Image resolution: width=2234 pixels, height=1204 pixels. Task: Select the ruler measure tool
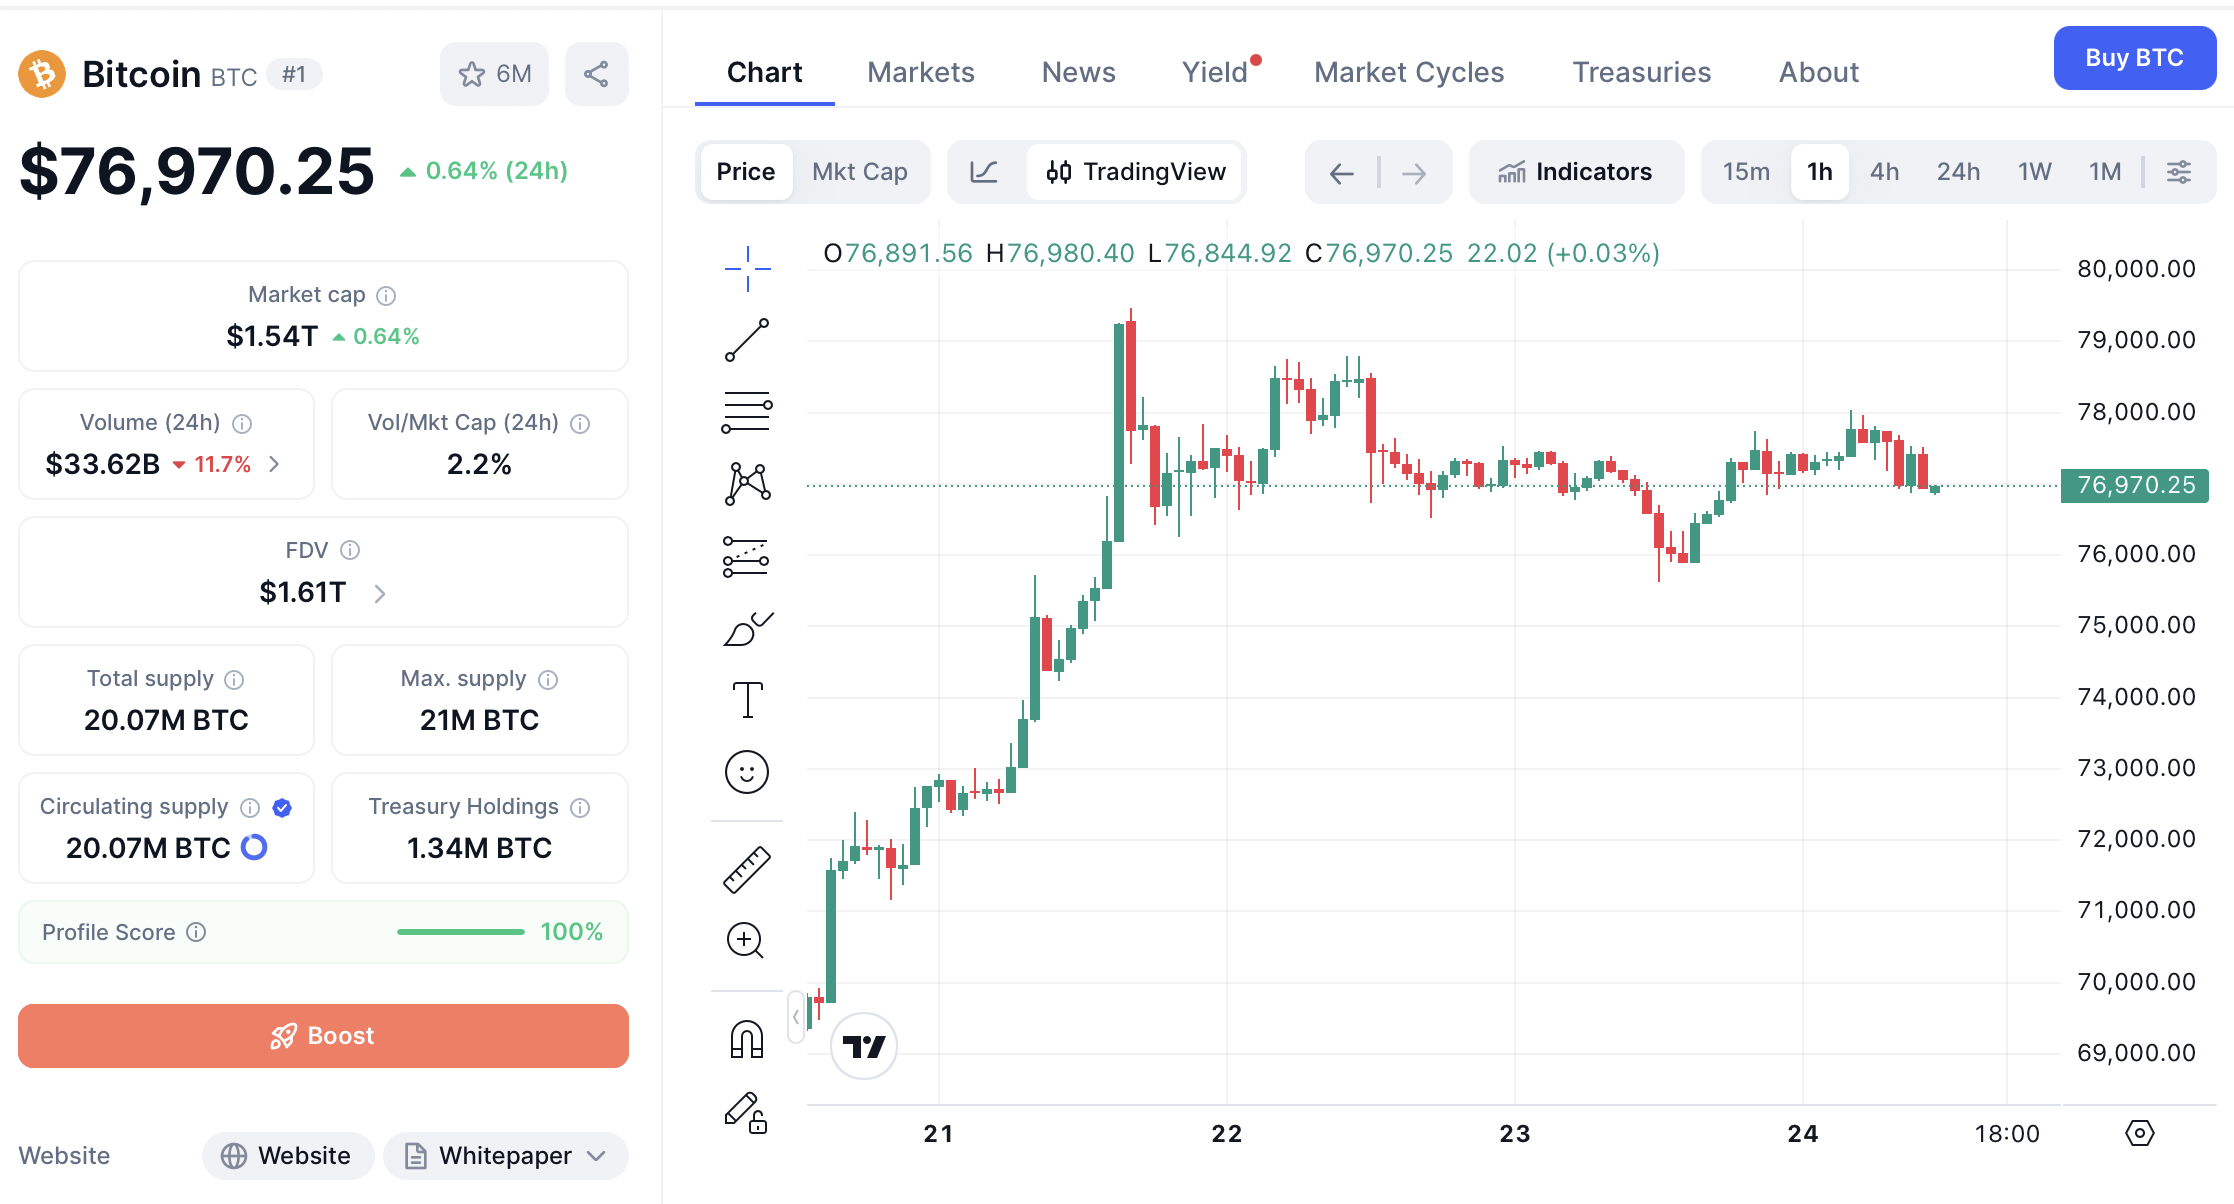[747, 869]
